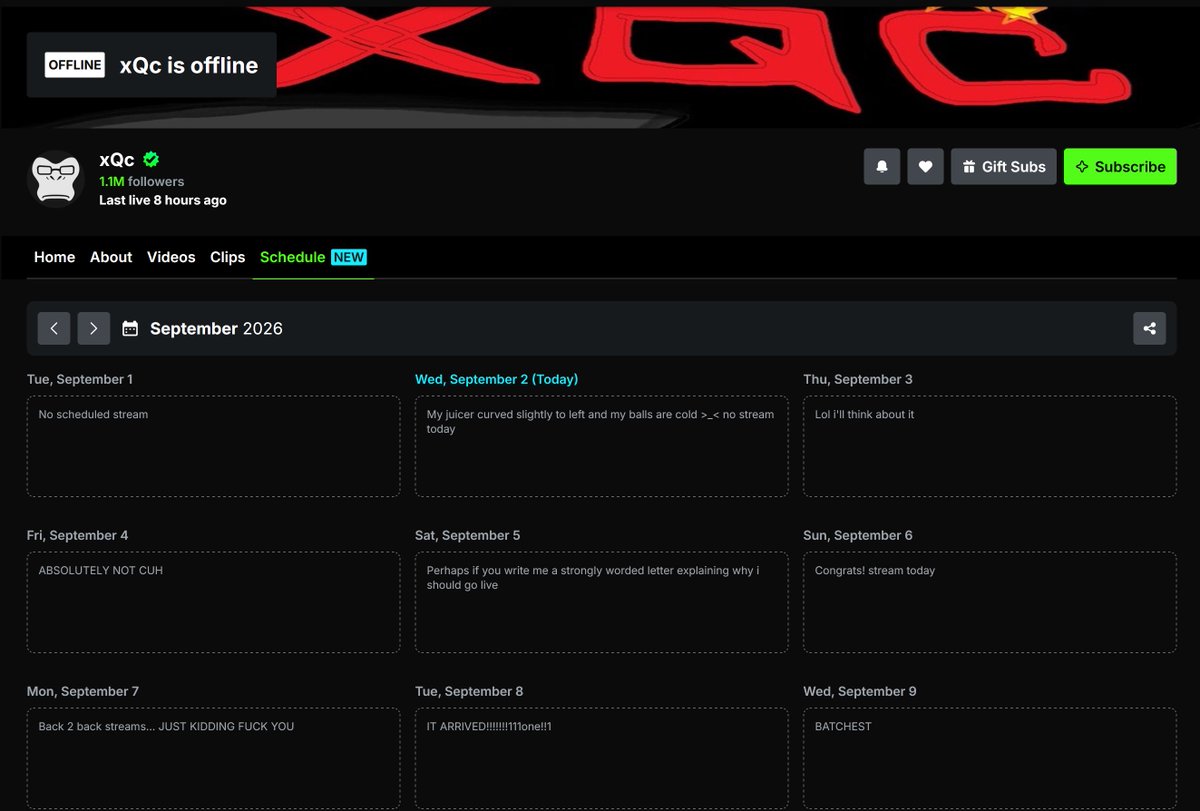The height and width of the screenshot is (811, 1200).
Task: Select the Clips tab
Action: (228, 257)
